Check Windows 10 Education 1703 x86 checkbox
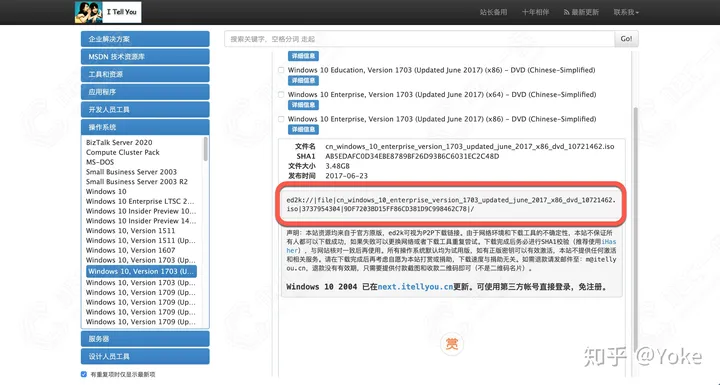 [281, 70]
